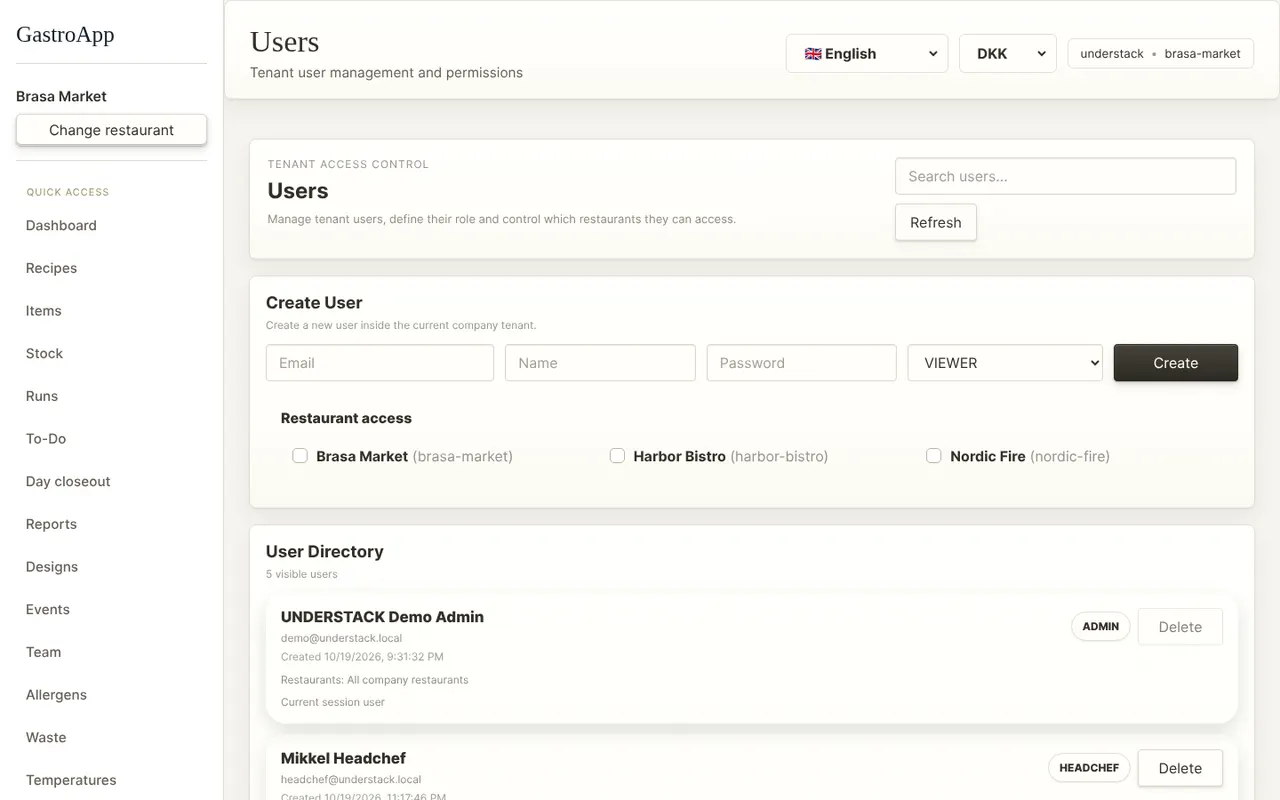Select To-Do in quick access
Screen dimensions: 1280x800
pyautogui.click(x=46, y=439)
